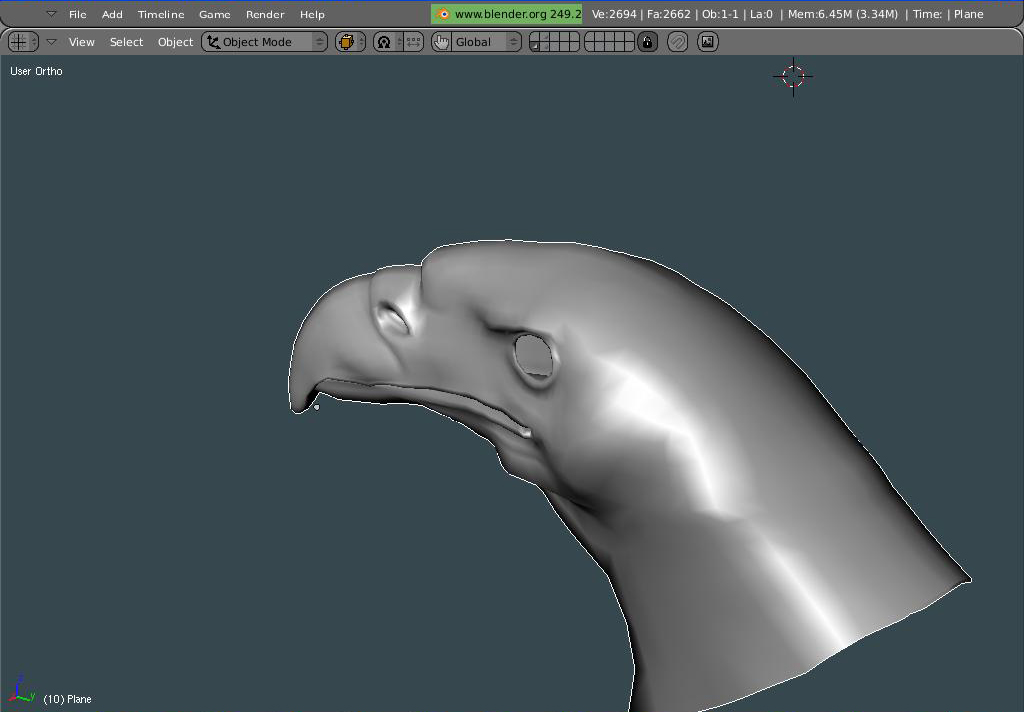The height and width of the screenshot is (712, 1024).
Task: Click the Blender logo in the green bar
Action: click(443, 14)
